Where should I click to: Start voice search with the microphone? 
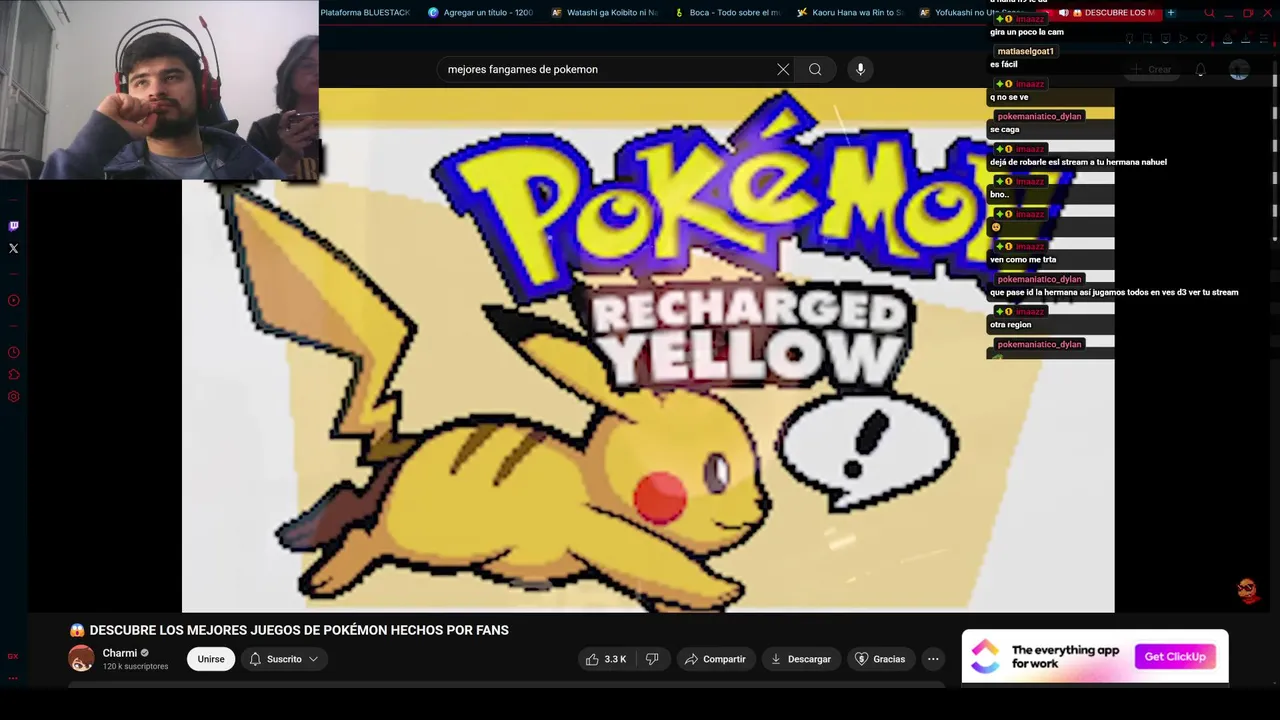pyautogui.click(x=860, y=69)
